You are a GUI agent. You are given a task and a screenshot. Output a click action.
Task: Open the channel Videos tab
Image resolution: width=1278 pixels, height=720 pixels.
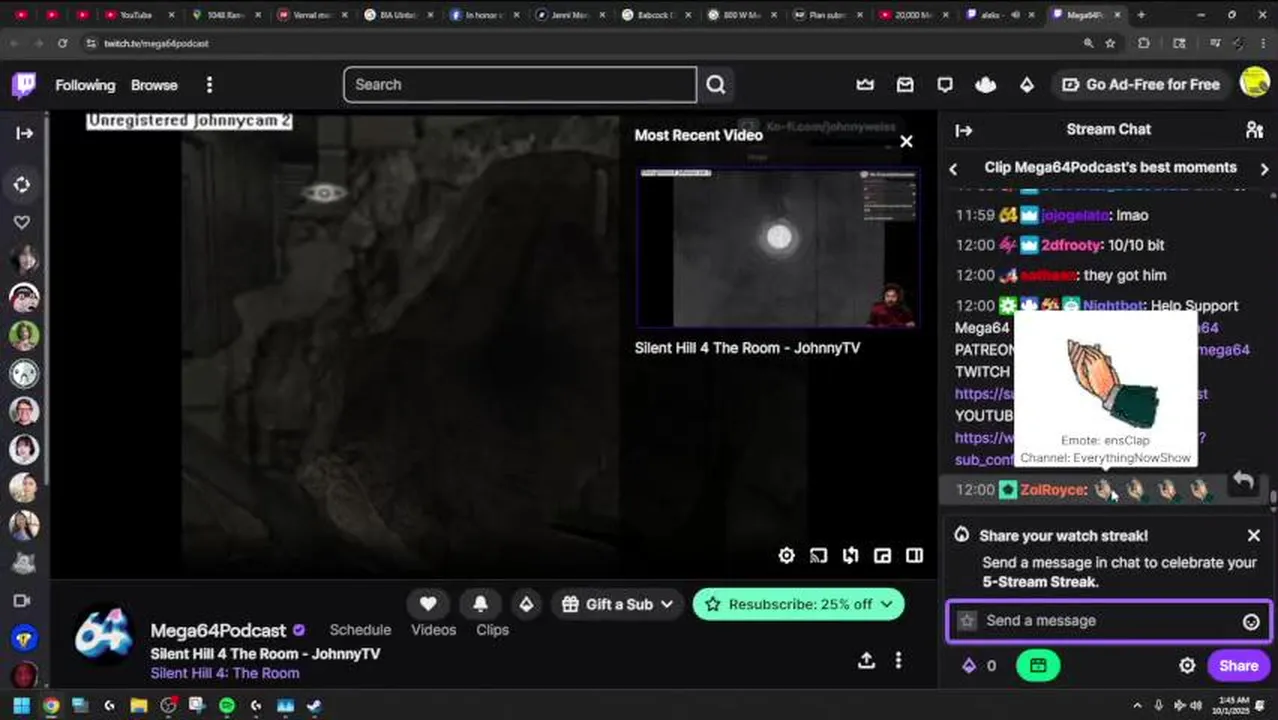[434, 630]
